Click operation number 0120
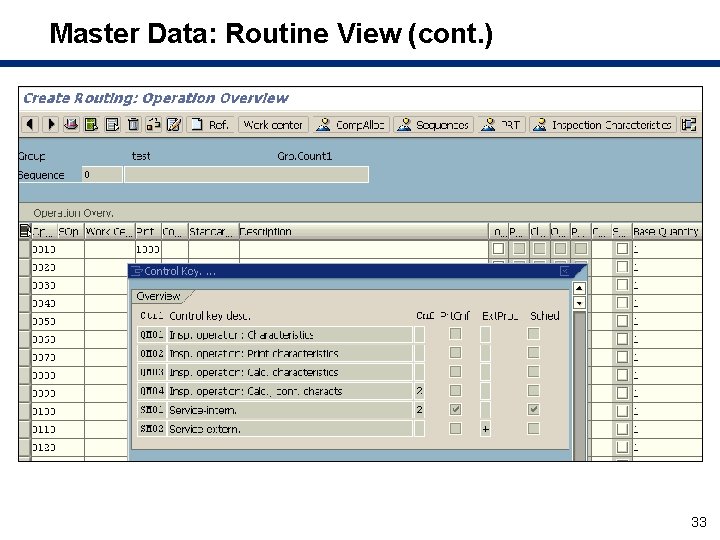The image size is (720, 540). coord(44,447)
